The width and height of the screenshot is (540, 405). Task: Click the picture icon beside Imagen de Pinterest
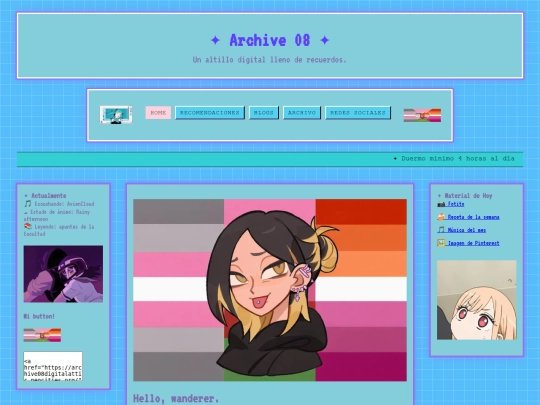[x=441, y=243]
